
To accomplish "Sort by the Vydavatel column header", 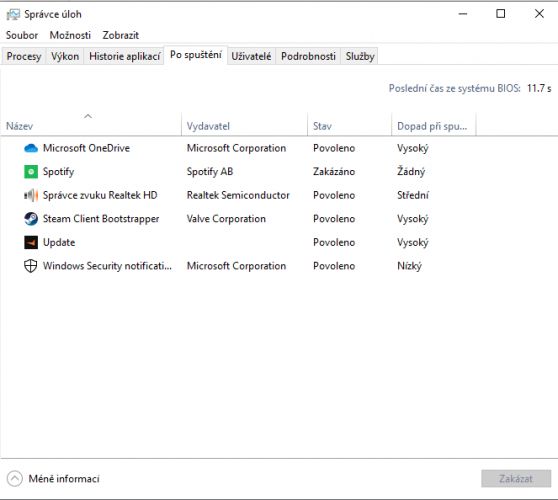I will [244, 124].
